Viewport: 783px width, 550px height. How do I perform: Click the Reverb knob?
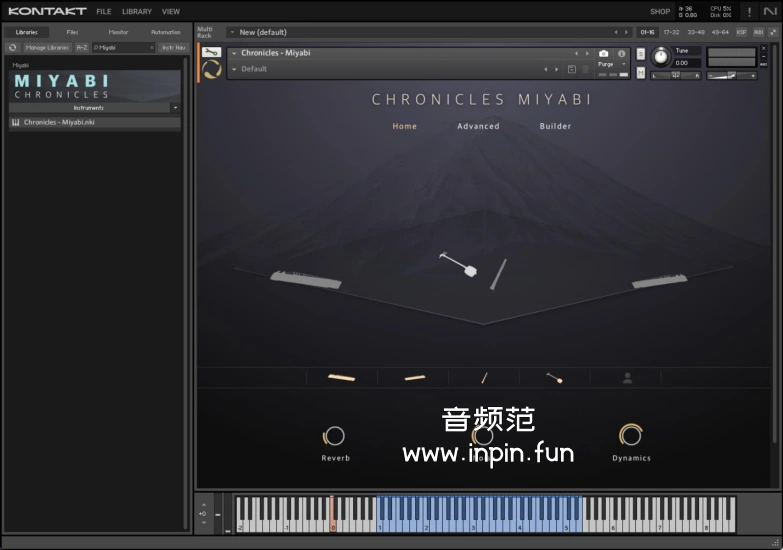click(x=334, y=436)
